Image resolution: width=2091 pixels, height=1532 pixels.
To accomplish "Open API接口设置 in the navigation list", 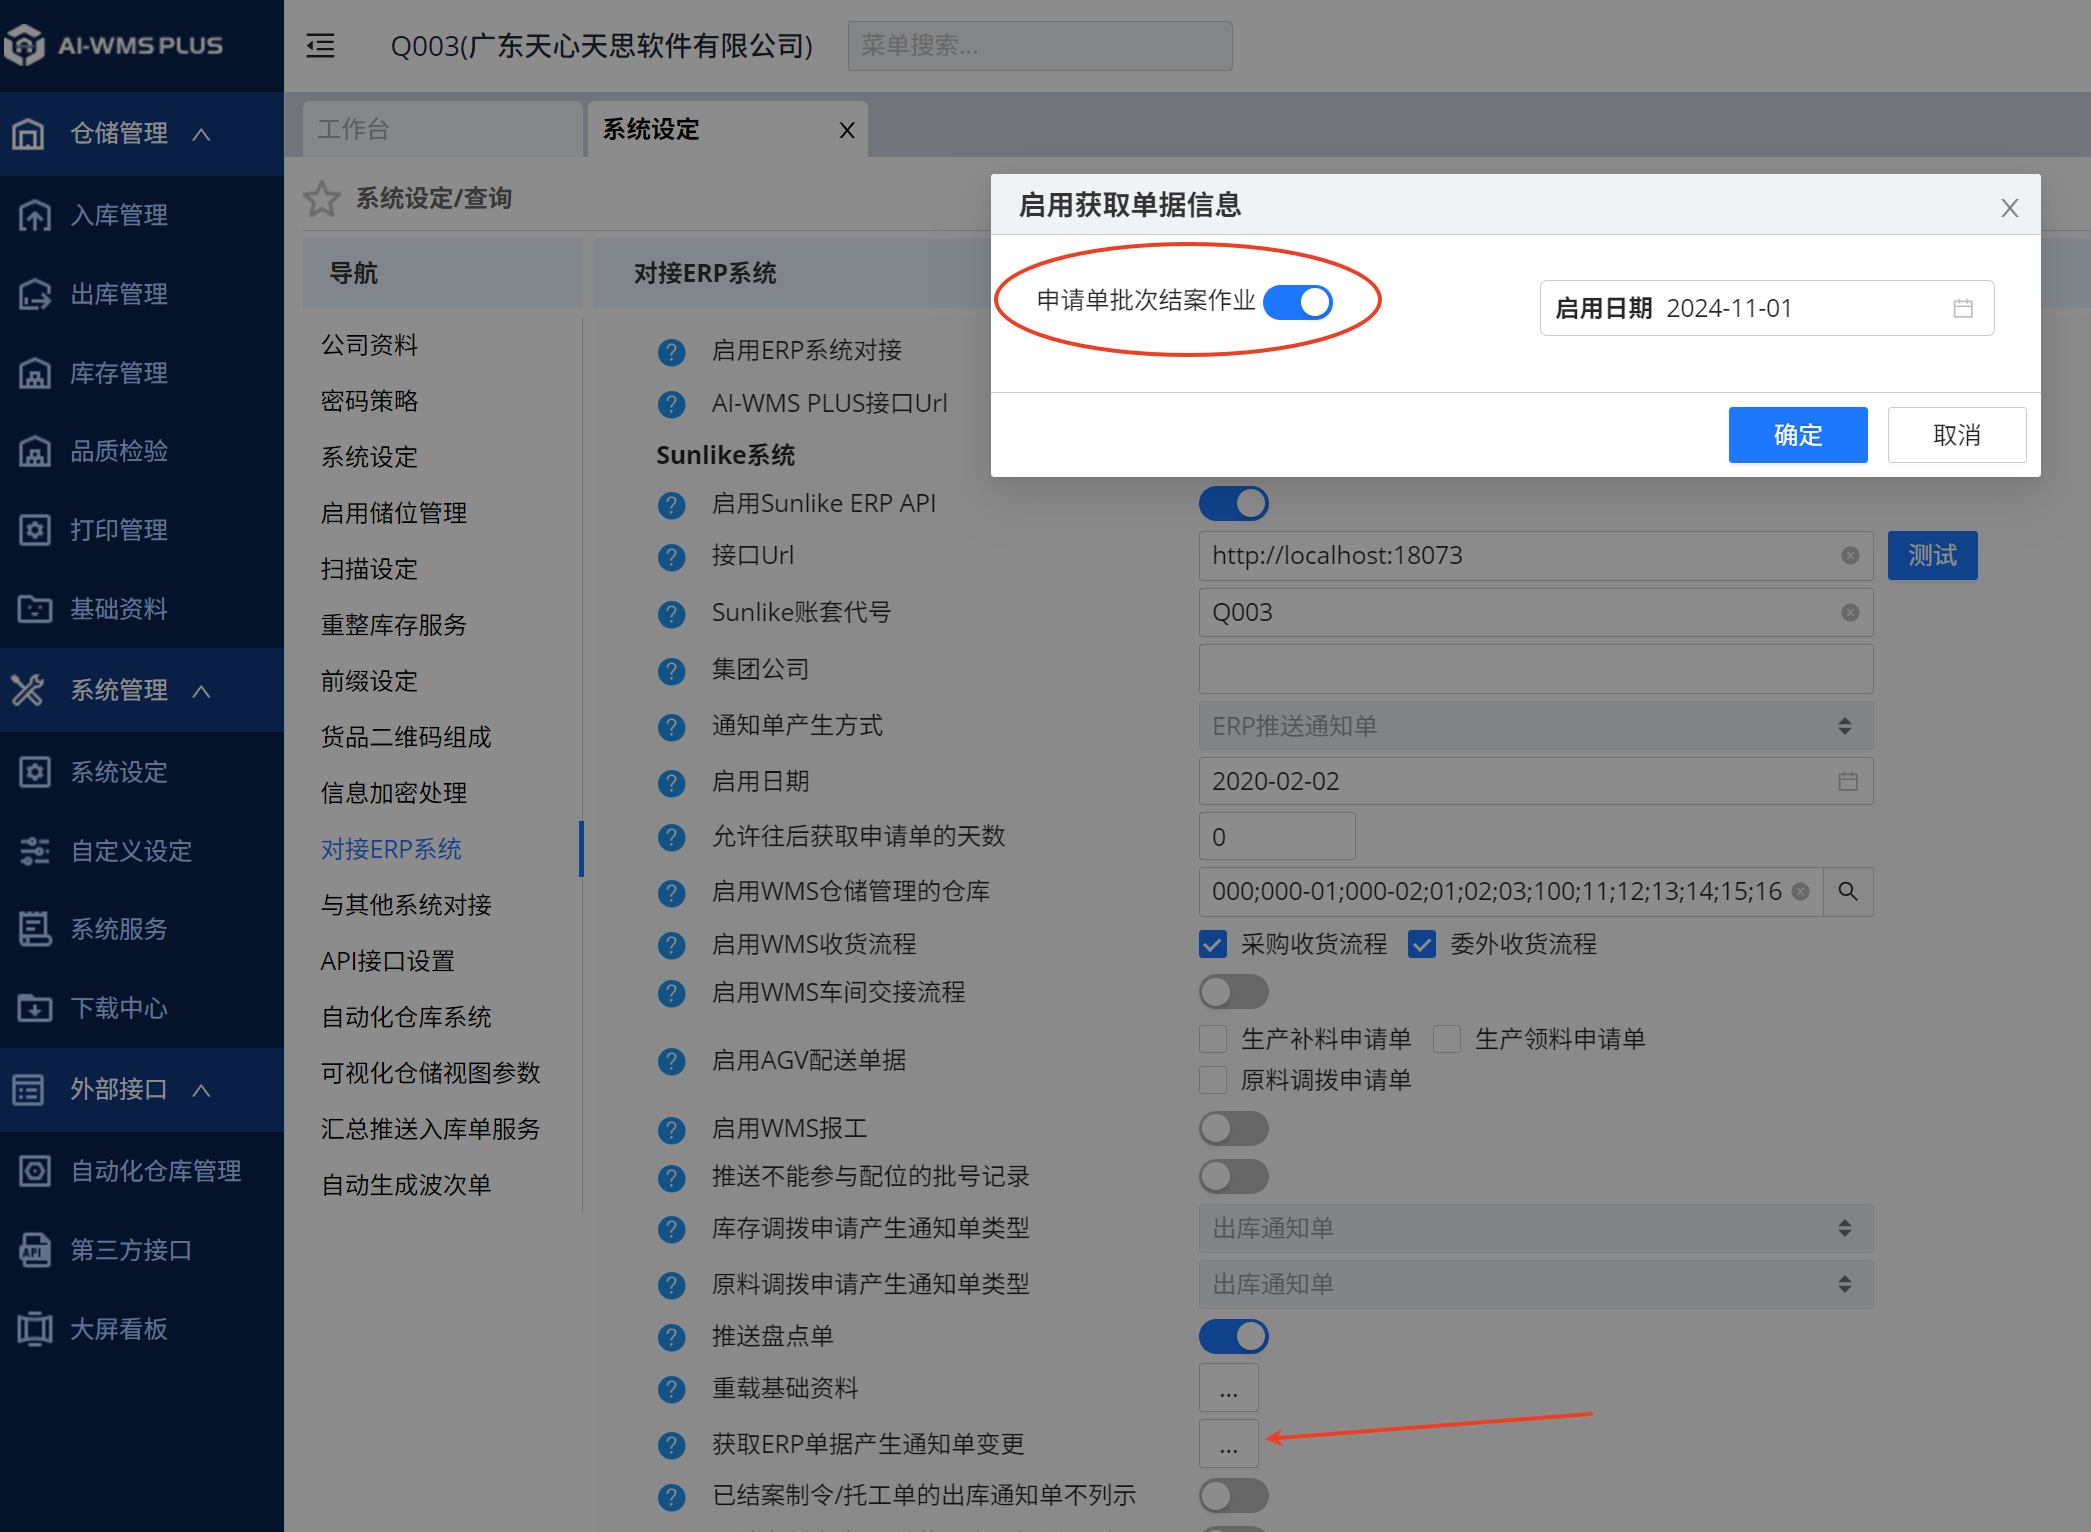I will (x=388, y=961).
